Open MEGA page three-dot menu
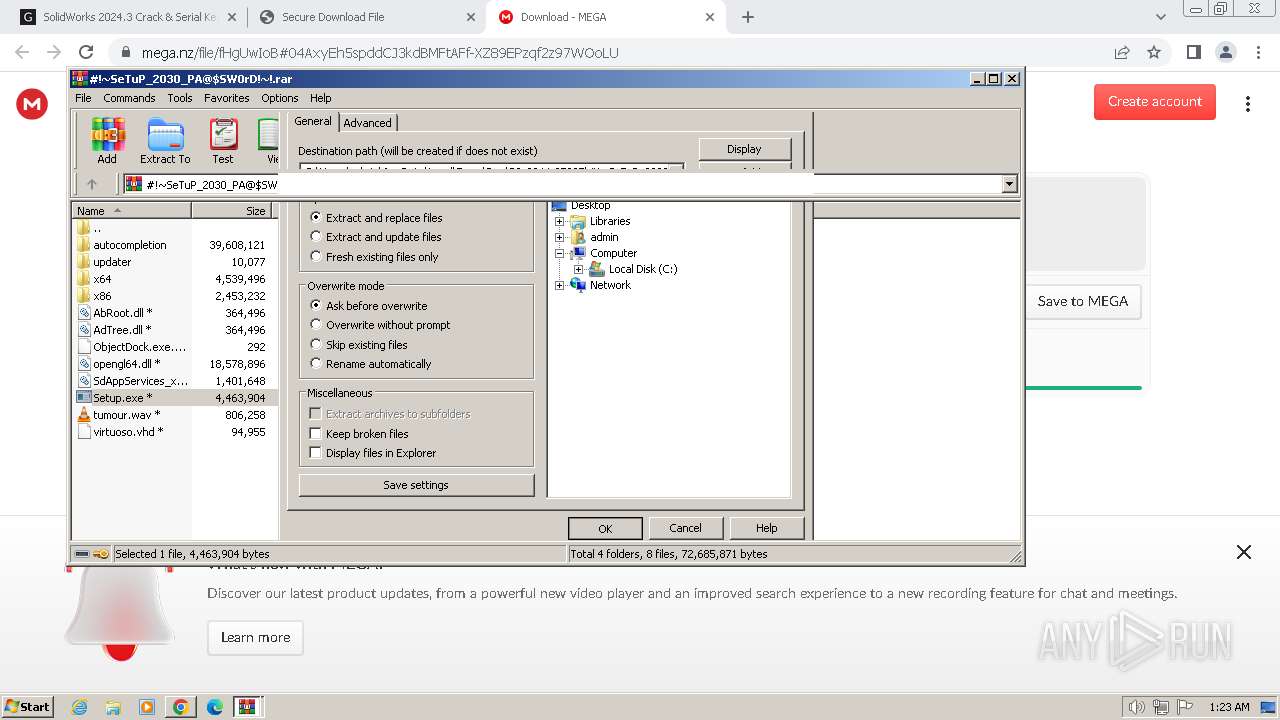This screenshot has height=720, width=1280. pos(1248,104)
